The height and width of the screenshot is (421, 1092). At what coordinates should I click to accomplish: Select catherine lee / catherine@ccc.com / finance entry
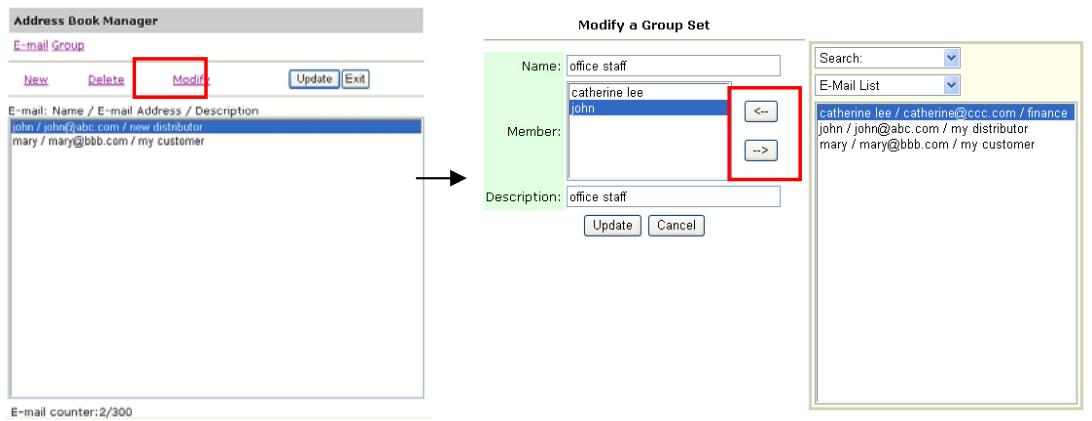click(946, 113)
